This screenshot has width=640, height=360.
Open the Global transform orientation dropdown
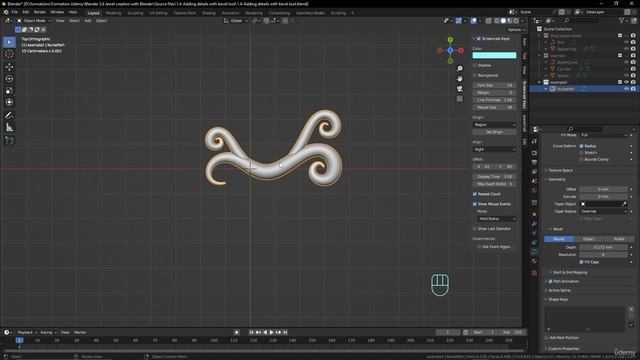[236, 20]
